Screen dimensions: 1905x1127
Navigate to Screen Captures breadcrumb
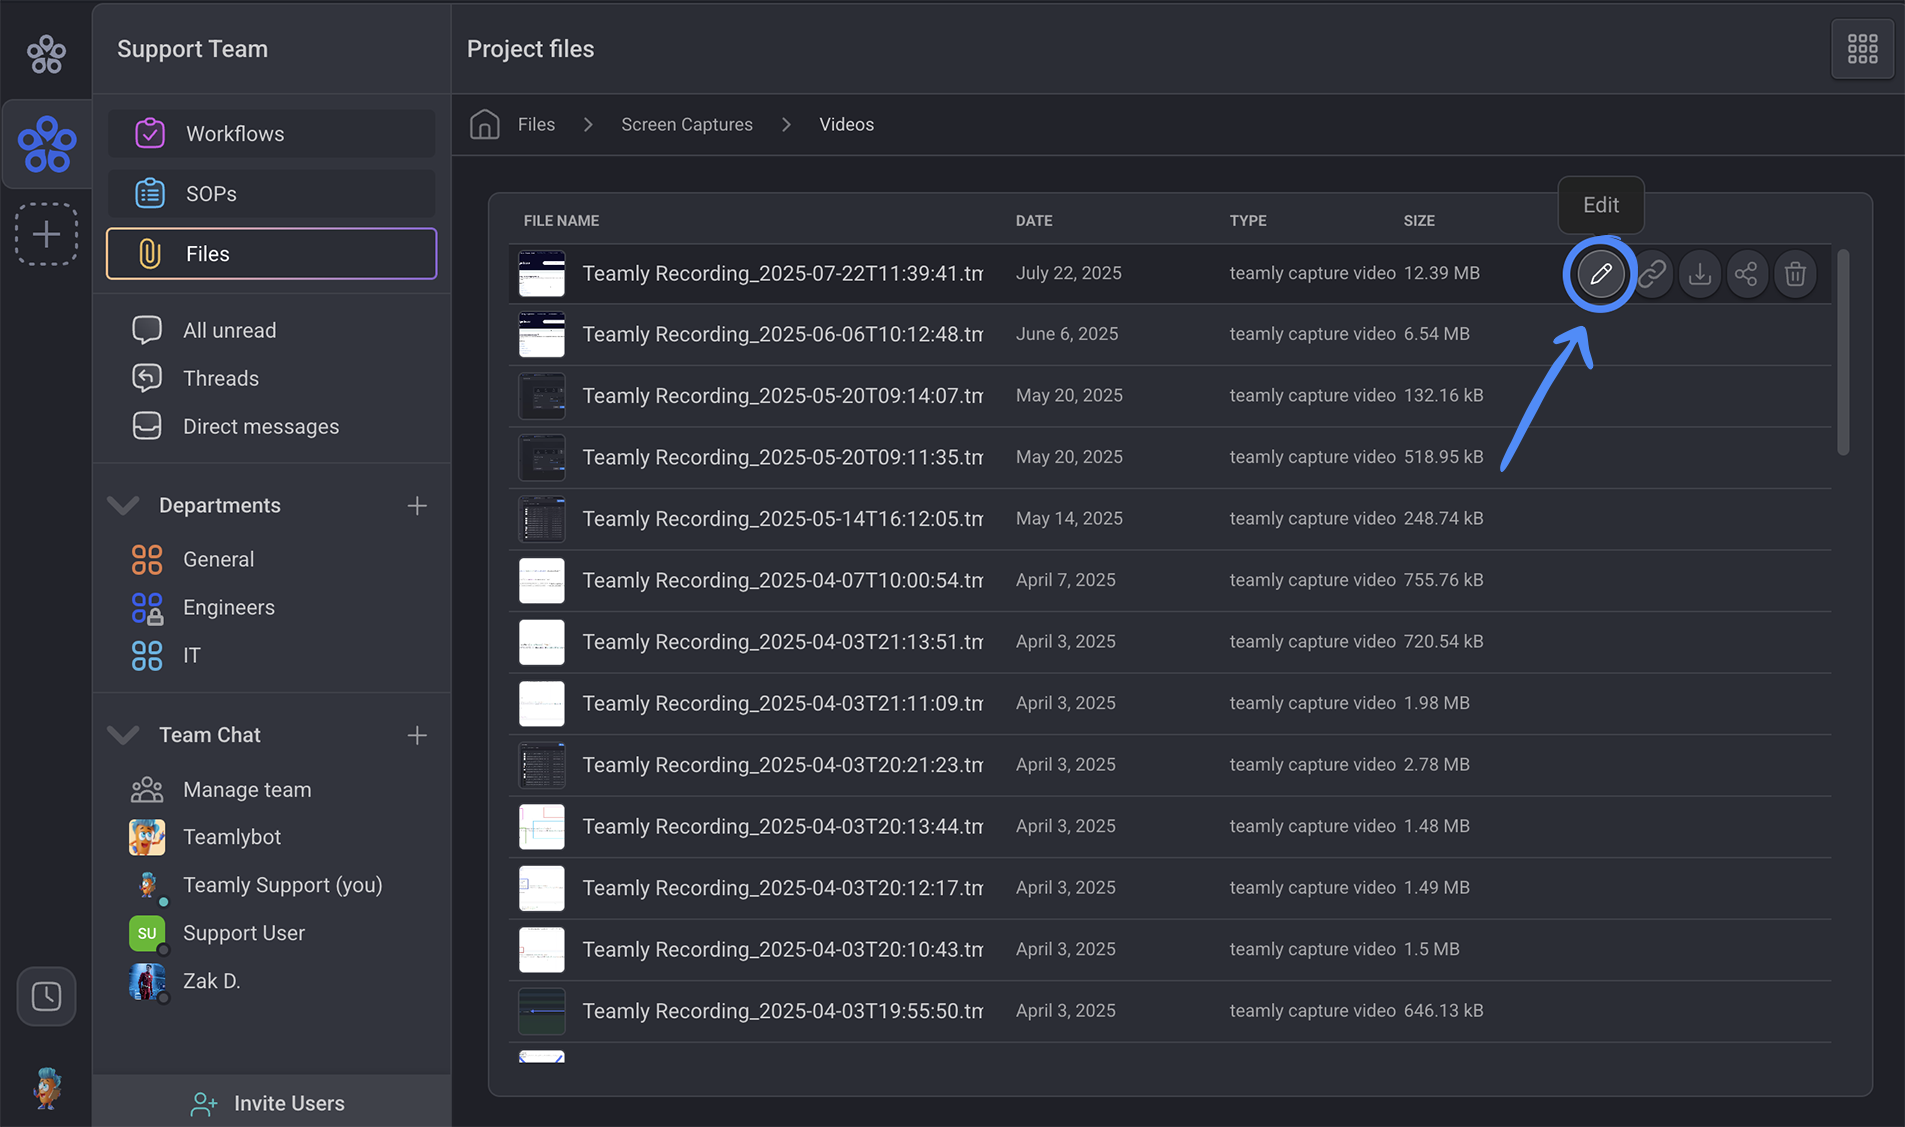tap(687, 124)
